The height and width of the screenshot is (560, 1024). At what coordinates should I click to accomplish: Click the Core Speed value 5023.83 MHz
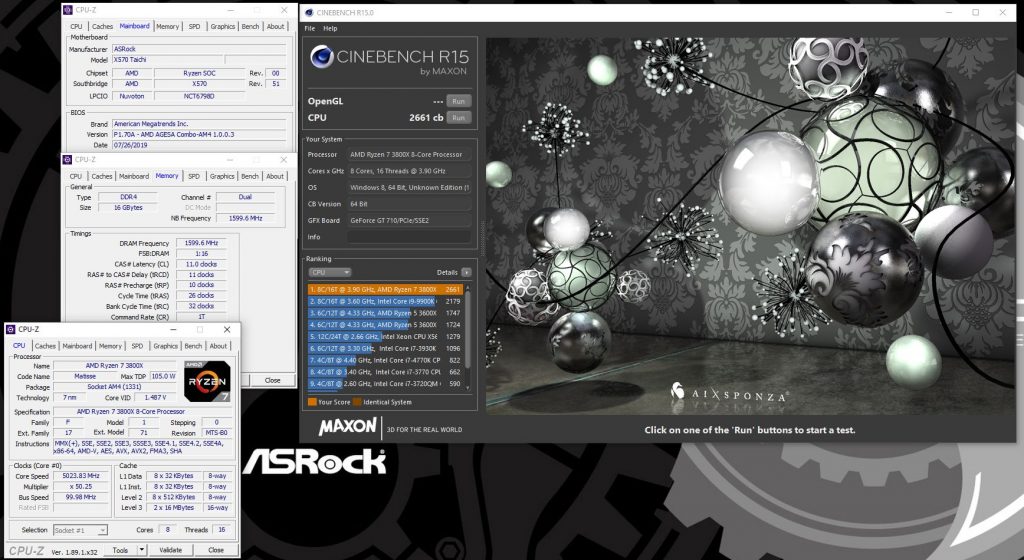[x=81, y=476]
